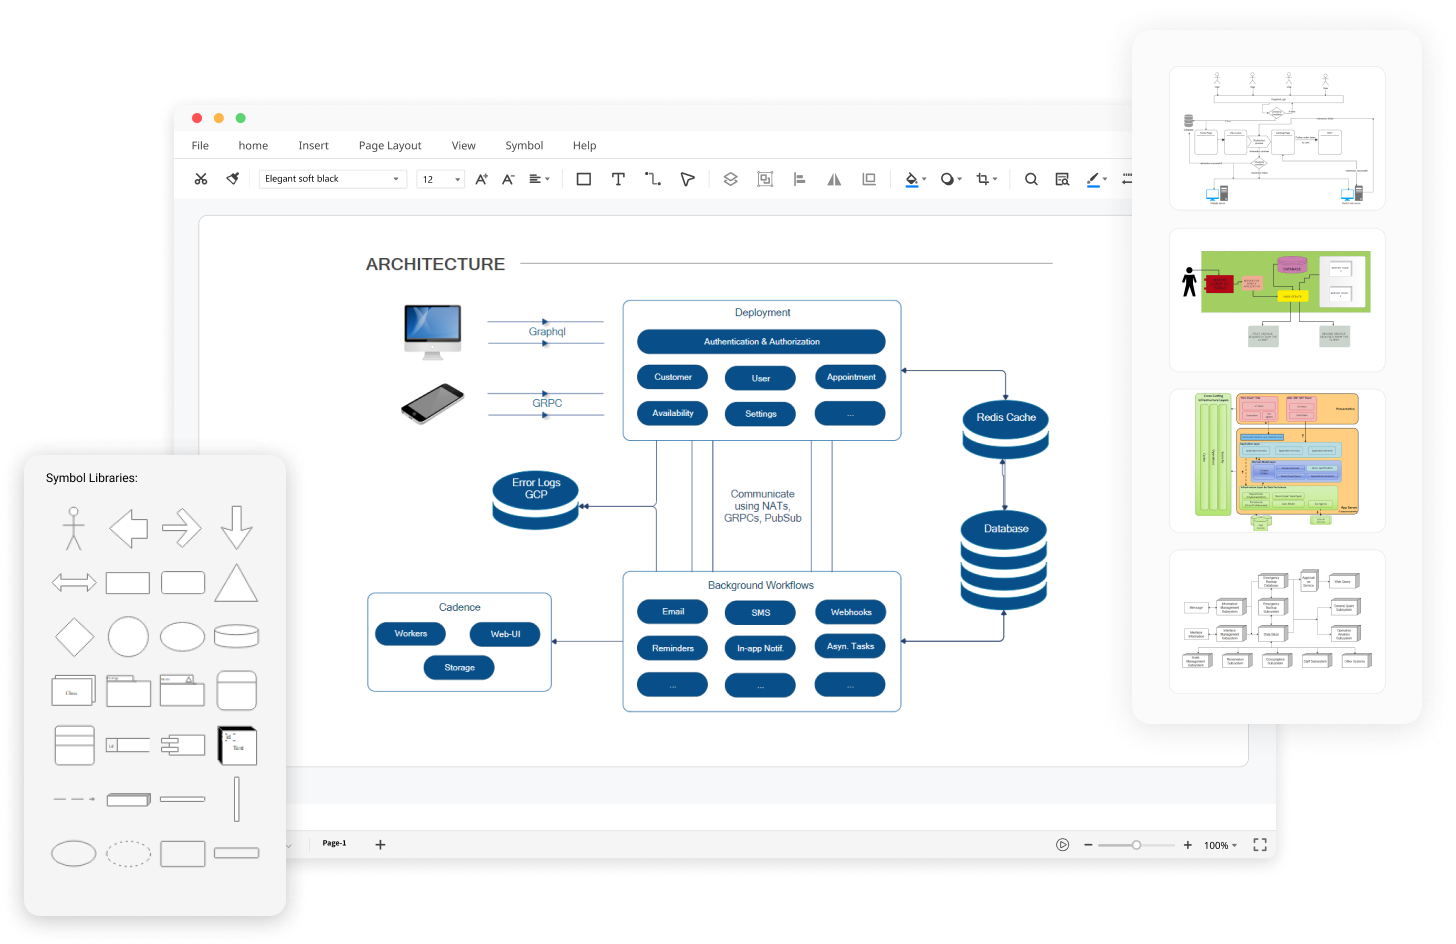Pick the stick figure actor symbol
1456x944 pixels.
pos(73,528)
